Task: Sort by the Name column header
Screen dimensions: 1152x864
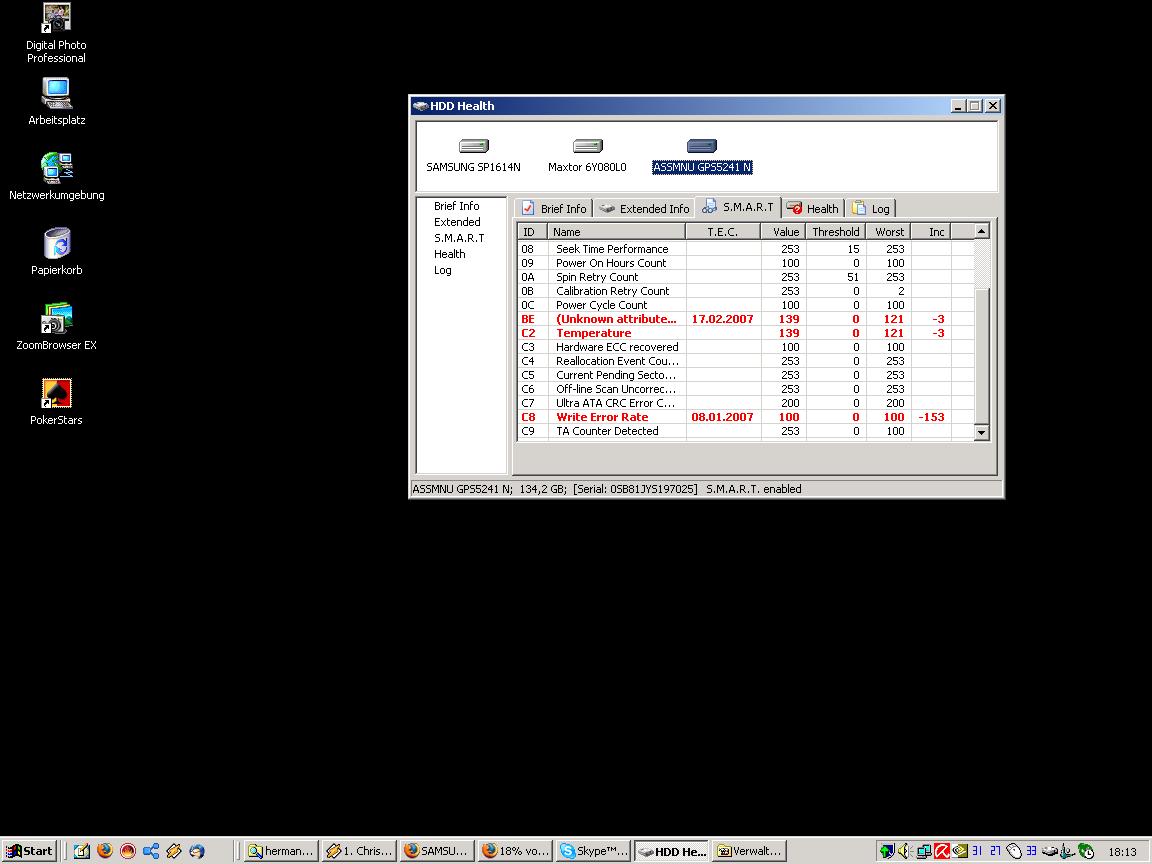Action: (617, 231)
